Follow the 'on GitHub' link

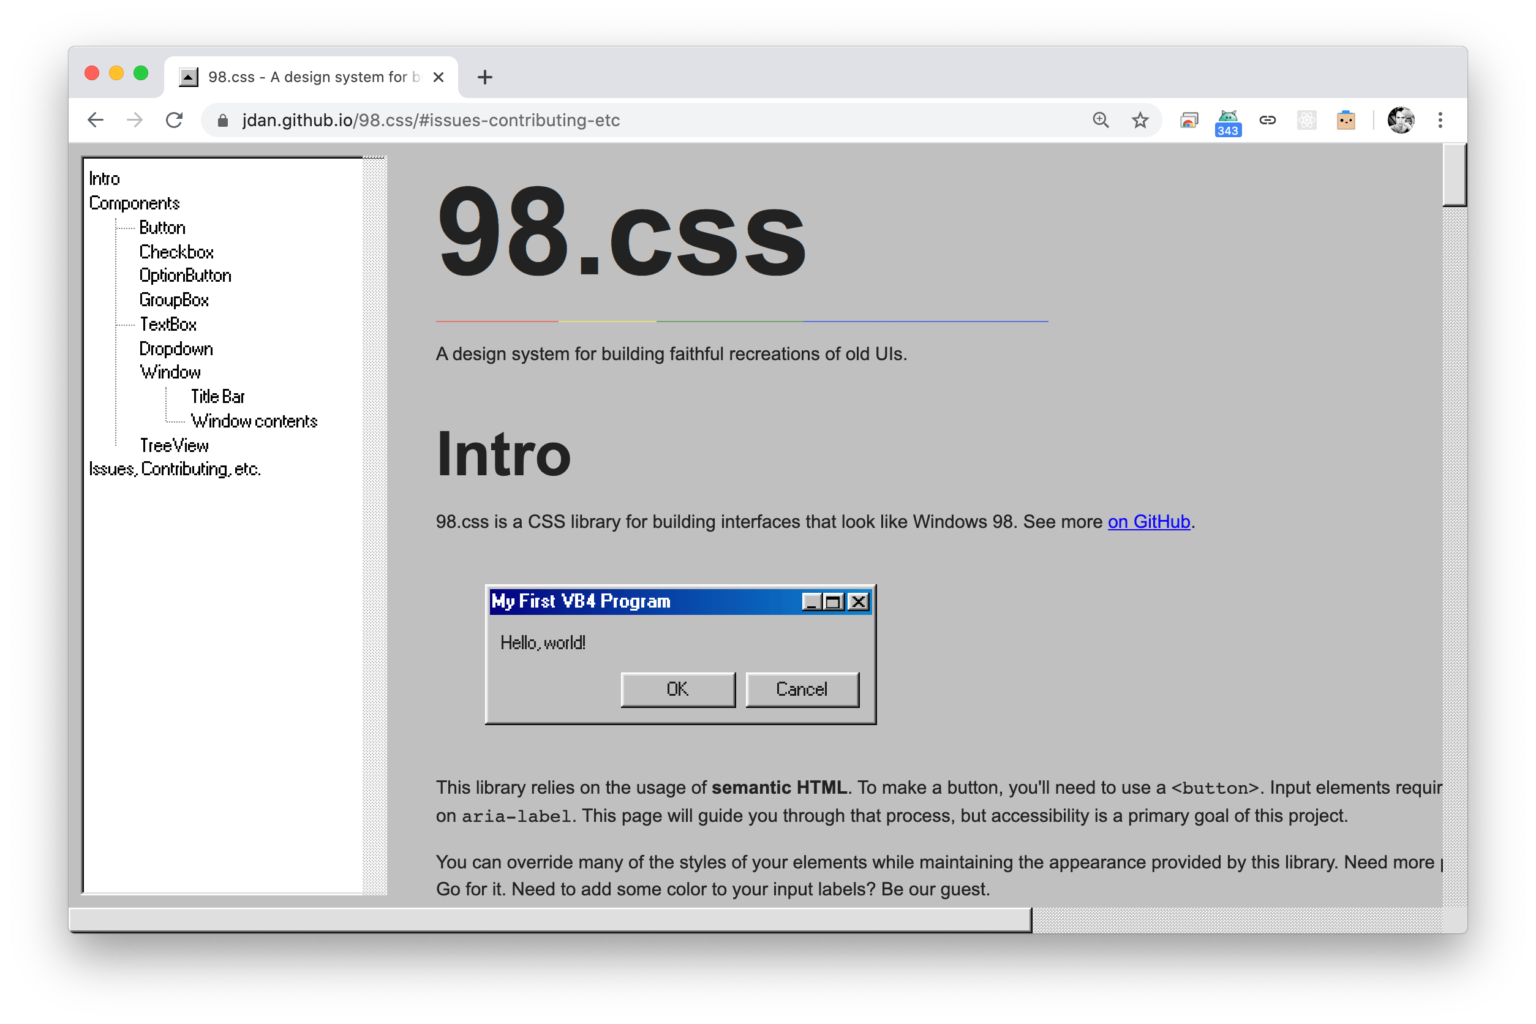click(x=1148, y=522)
